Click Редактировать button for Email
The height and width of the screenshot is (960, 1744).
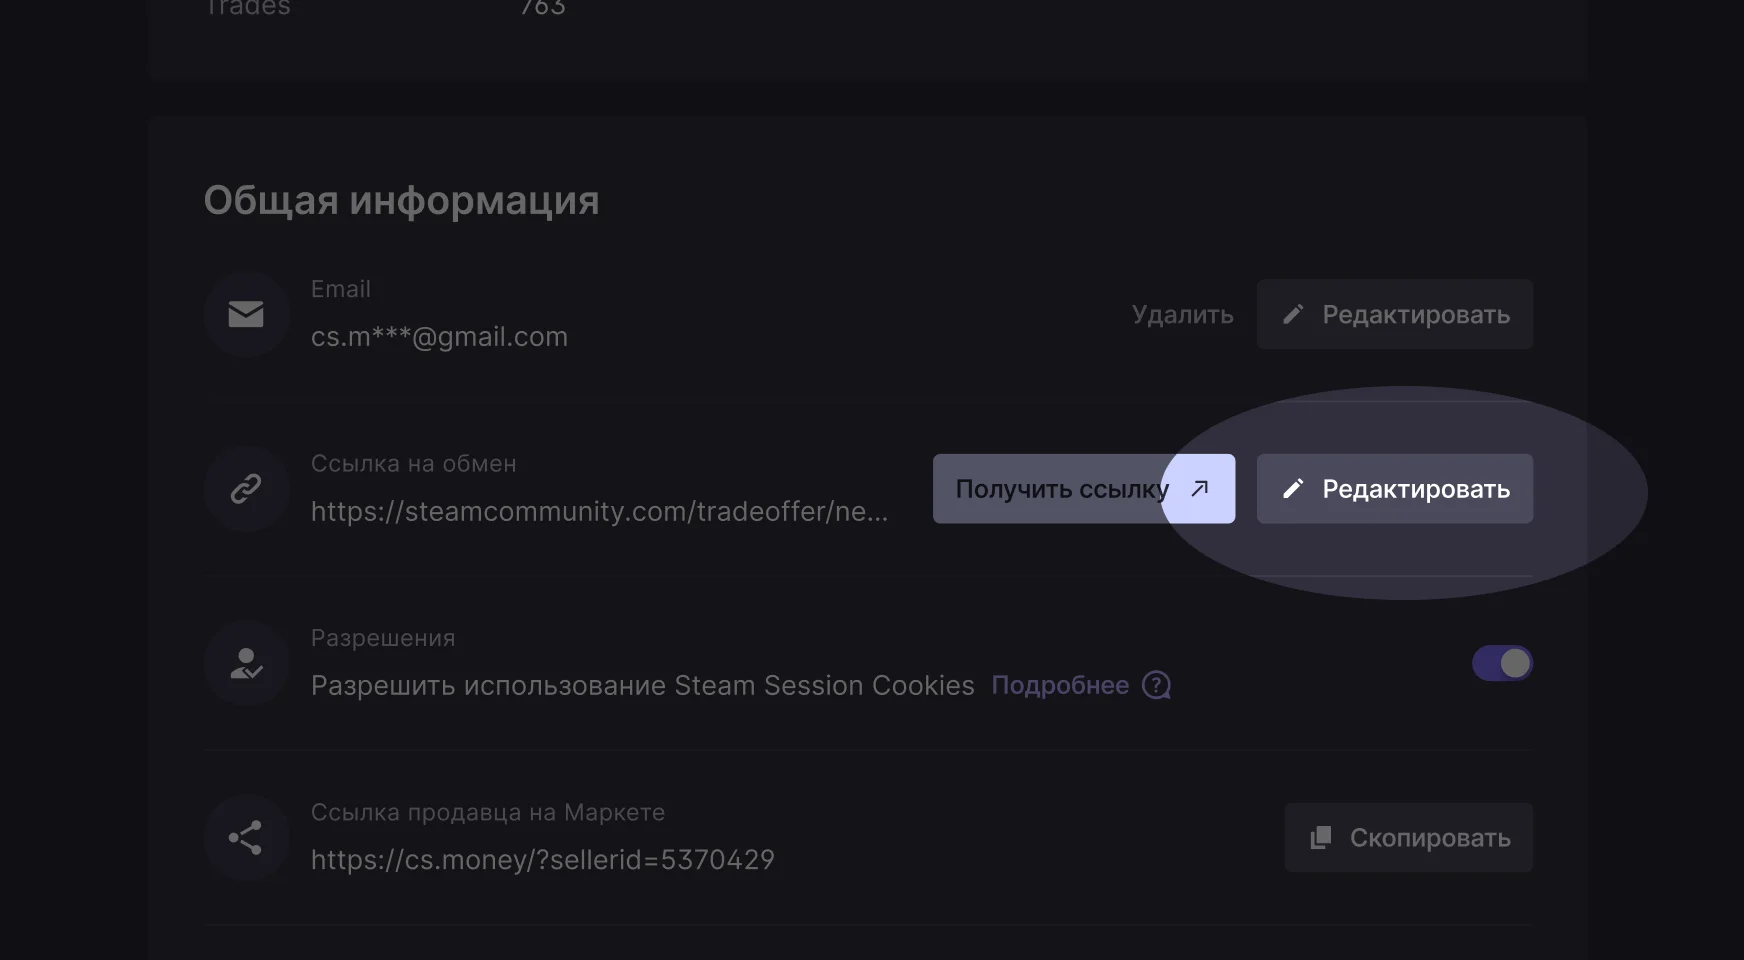1395,314
